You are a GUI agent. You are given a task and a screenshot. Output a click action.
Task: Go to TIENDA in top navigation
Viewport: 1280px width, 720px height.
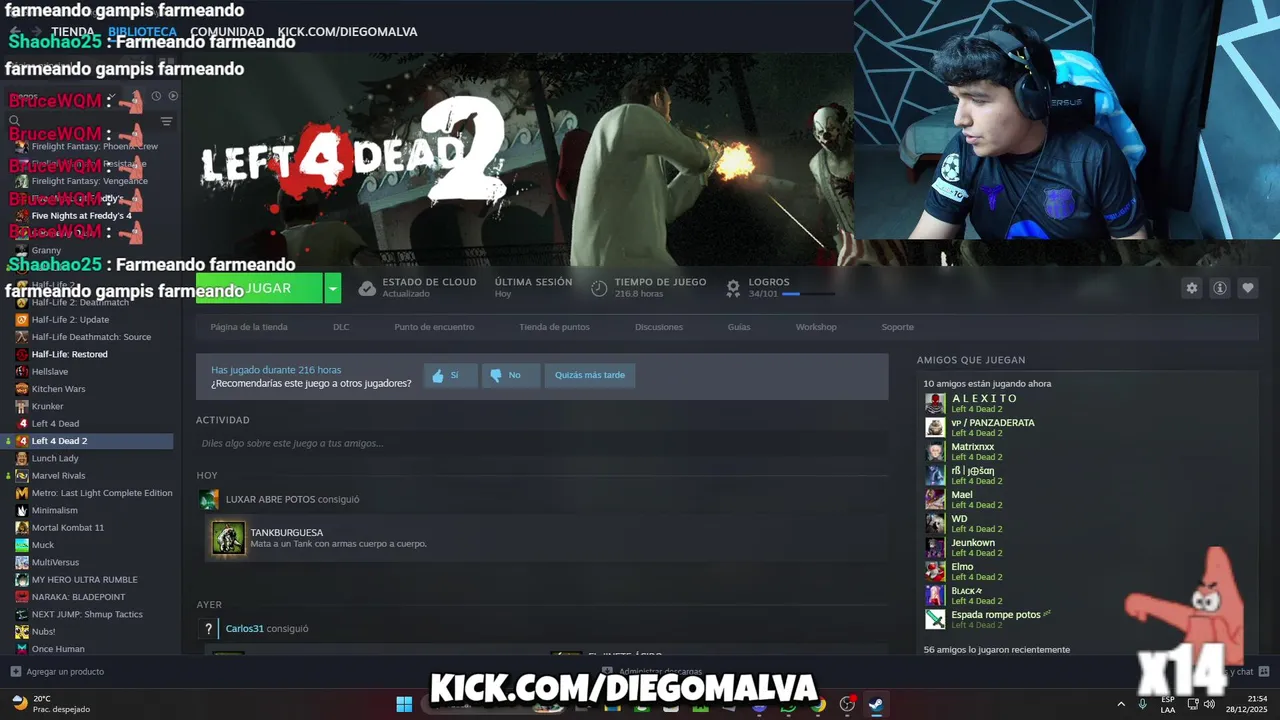click(x=72, y=32)
